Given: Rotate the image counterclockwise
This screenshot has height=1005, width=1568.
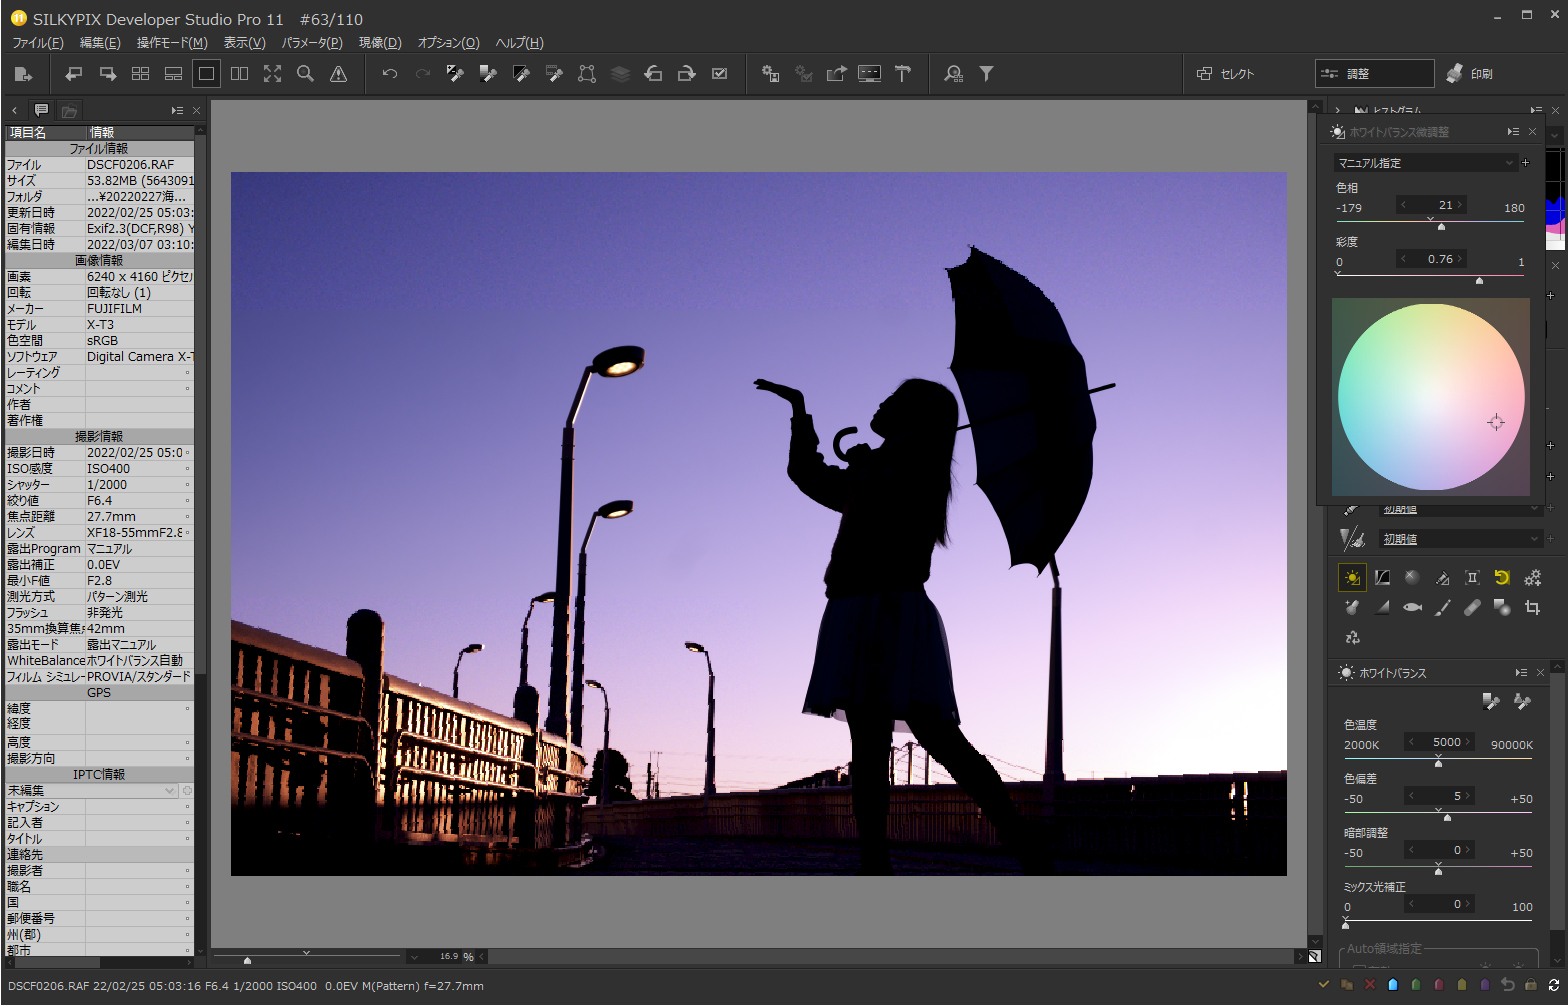Looking at the screenshot, I should point(653,74).
